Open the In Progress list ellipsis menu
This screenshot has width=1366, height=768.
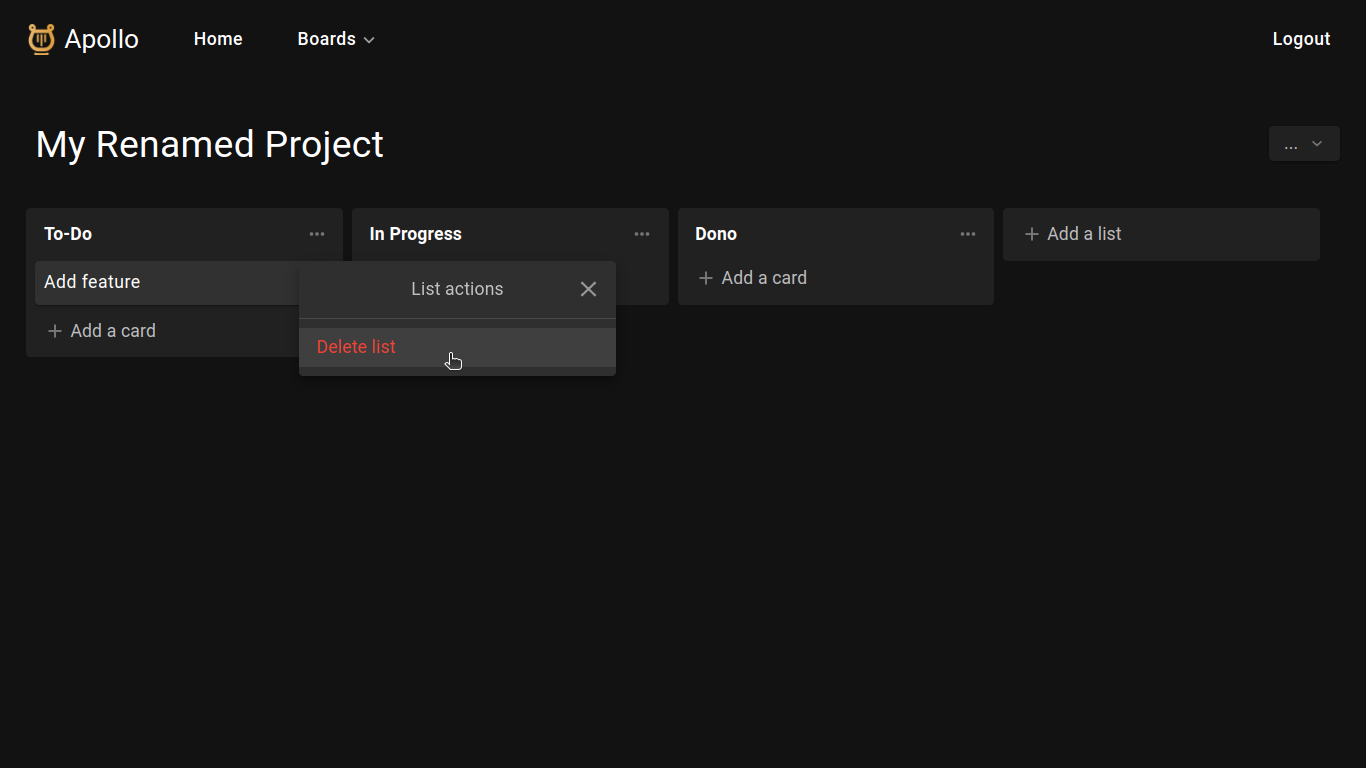point(642,234)
